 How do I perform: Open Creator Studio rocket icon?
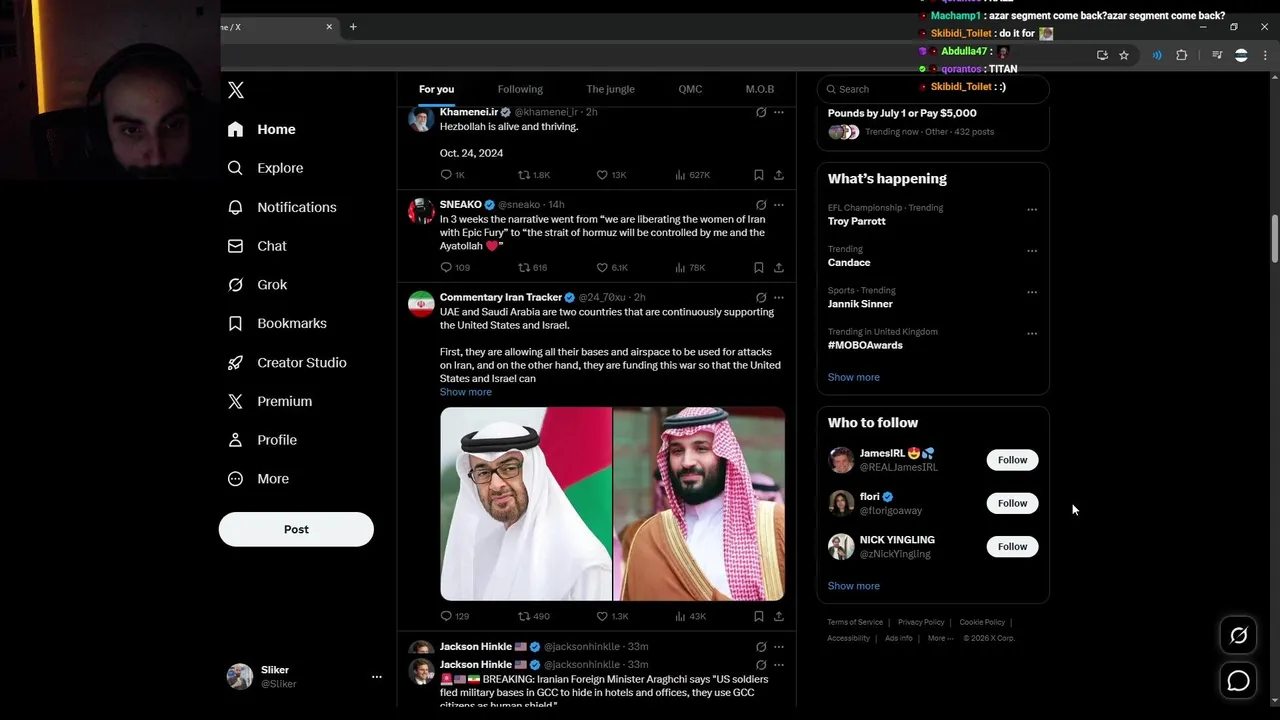click(235, 362)
